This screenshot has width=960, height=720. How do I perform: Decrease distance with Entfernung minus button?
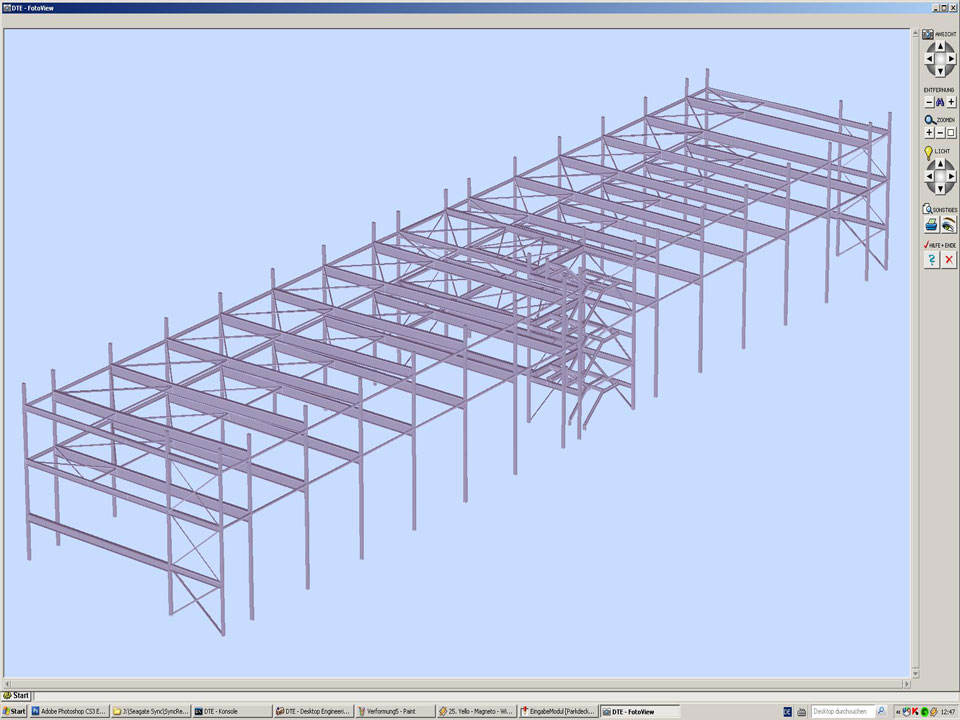929,102
